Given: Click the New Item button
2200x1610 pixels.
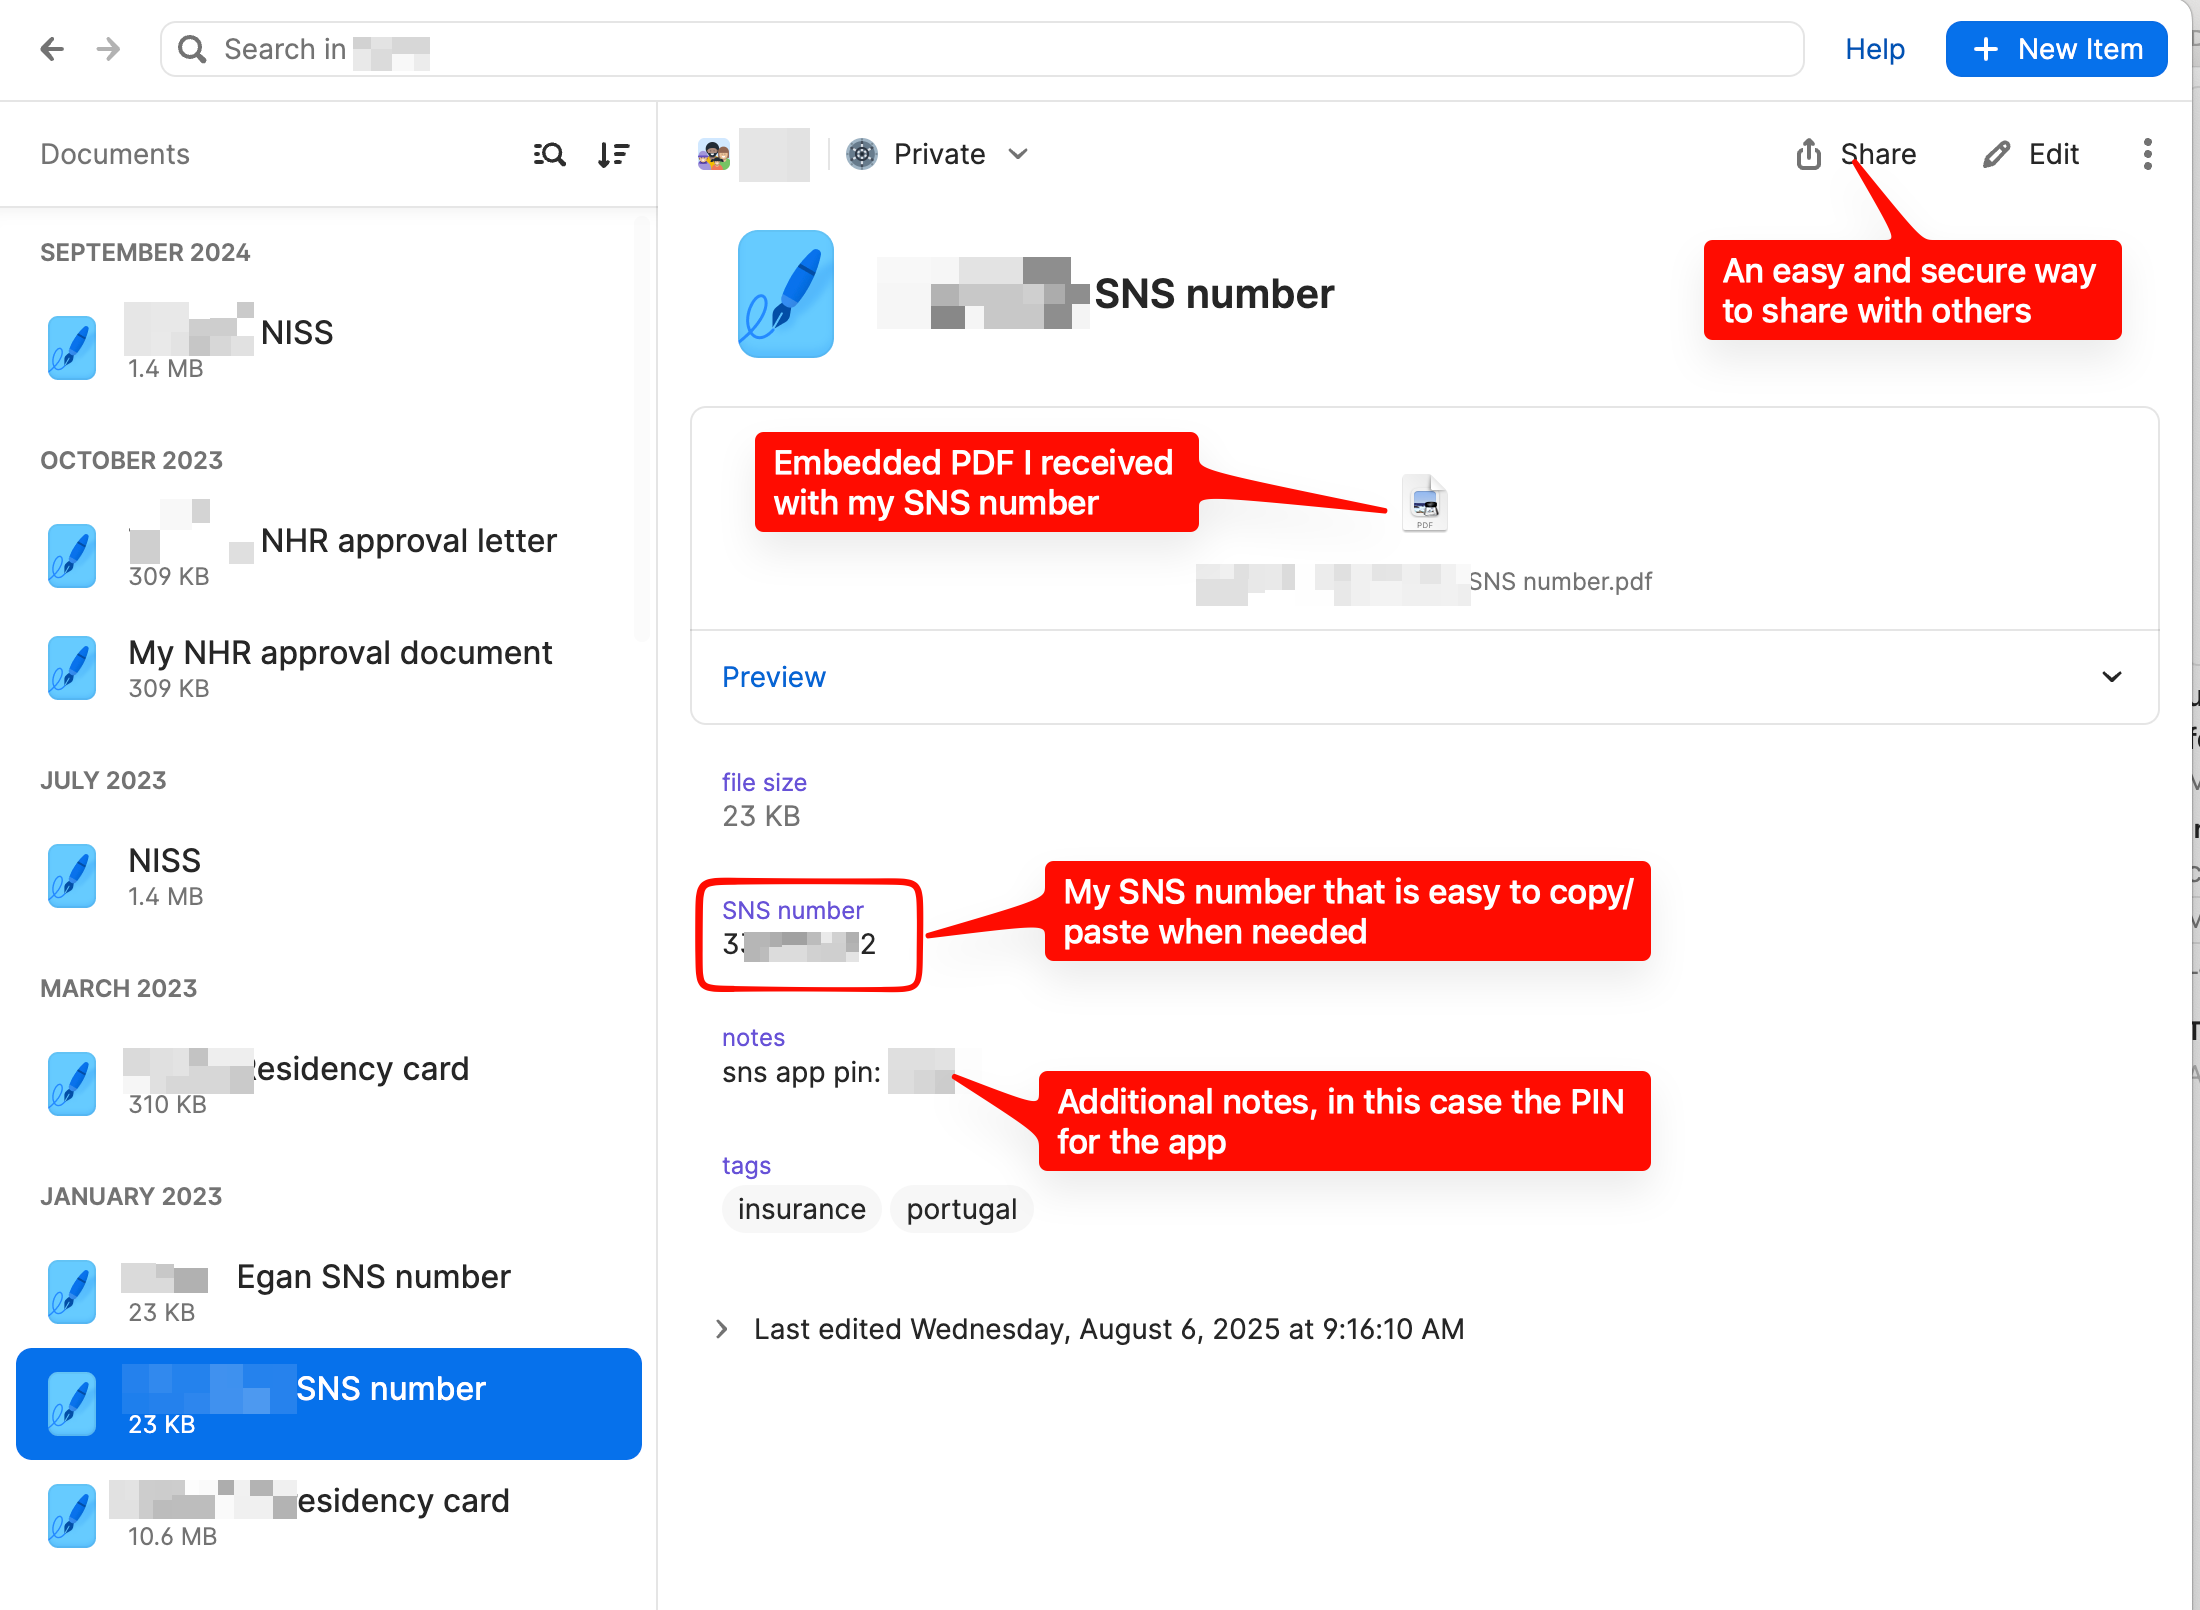Looking at the screenshot, I should pyautogui.click(x=2056, y=49).
